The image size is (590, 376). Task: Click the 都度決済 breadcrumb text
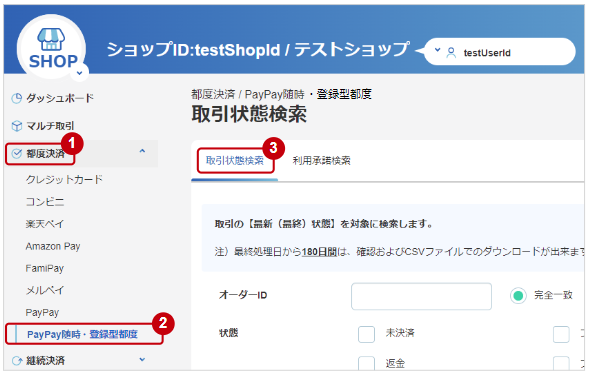(x=213, y=94)
